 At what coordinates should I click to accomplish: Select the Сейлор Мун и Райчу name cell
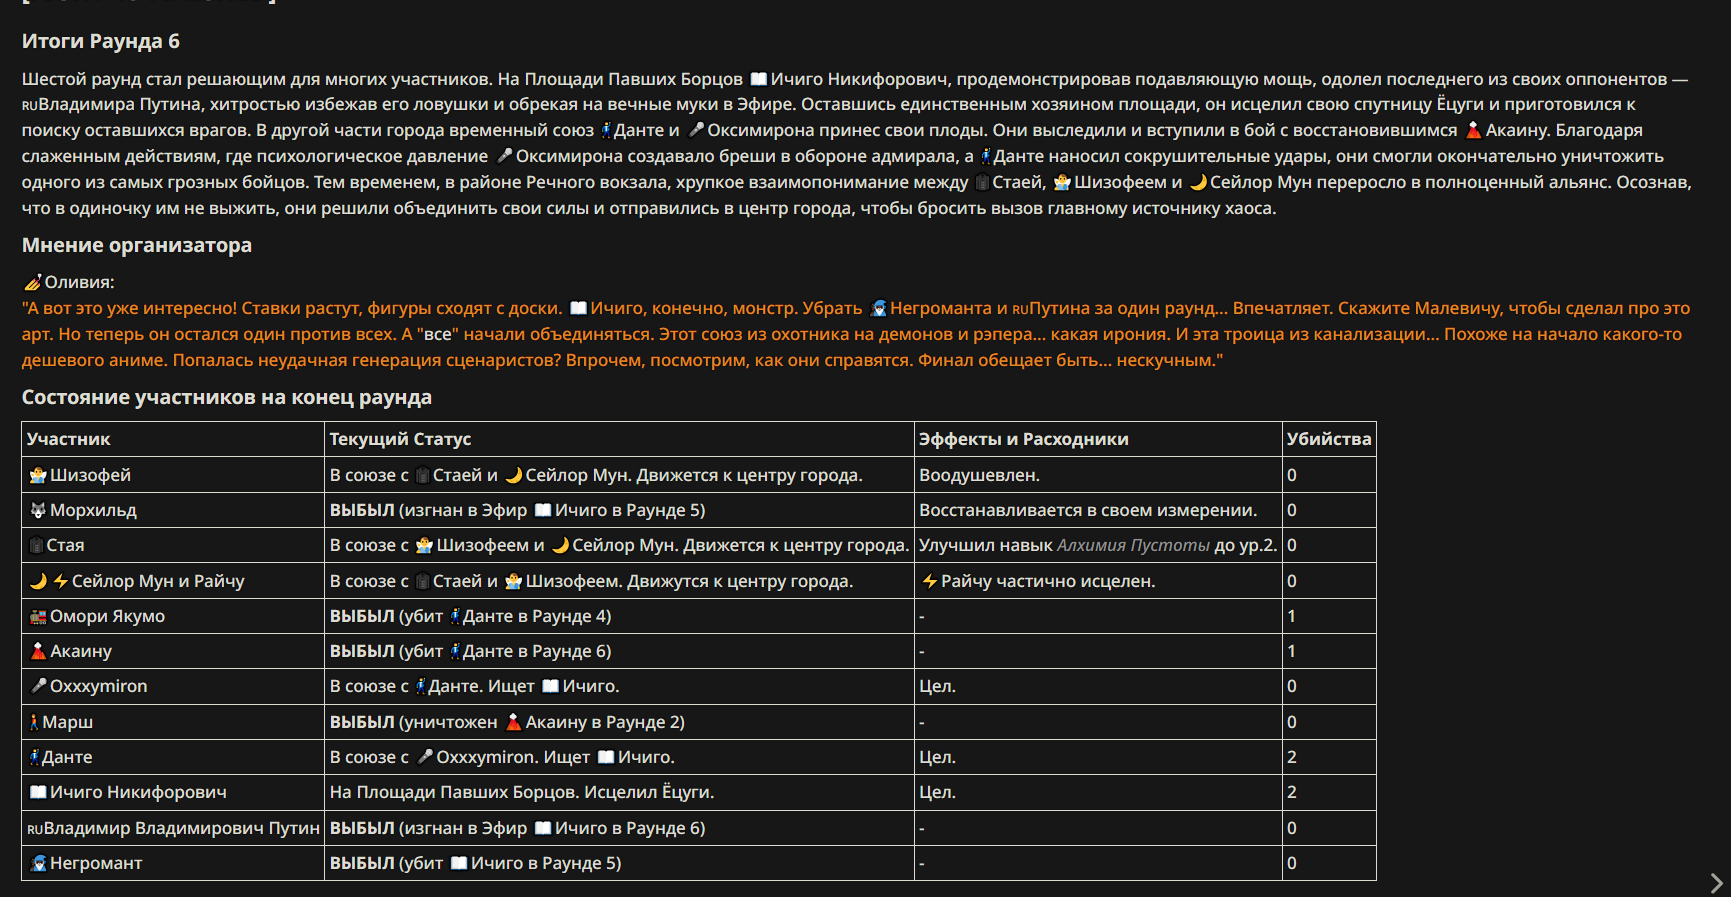158,581
